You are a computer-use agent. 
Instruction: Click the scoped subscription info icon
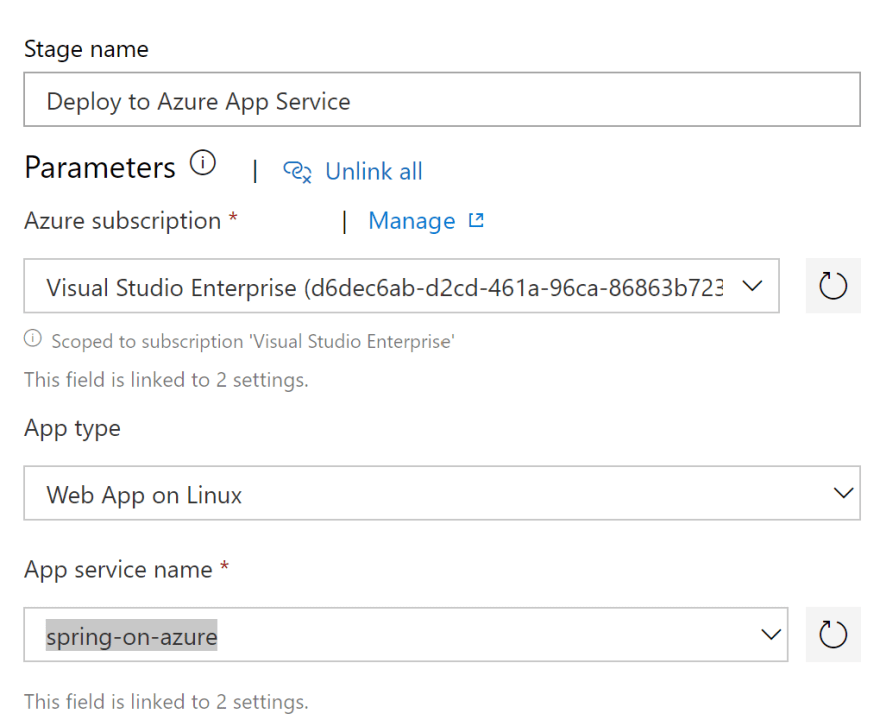(33, 338)
